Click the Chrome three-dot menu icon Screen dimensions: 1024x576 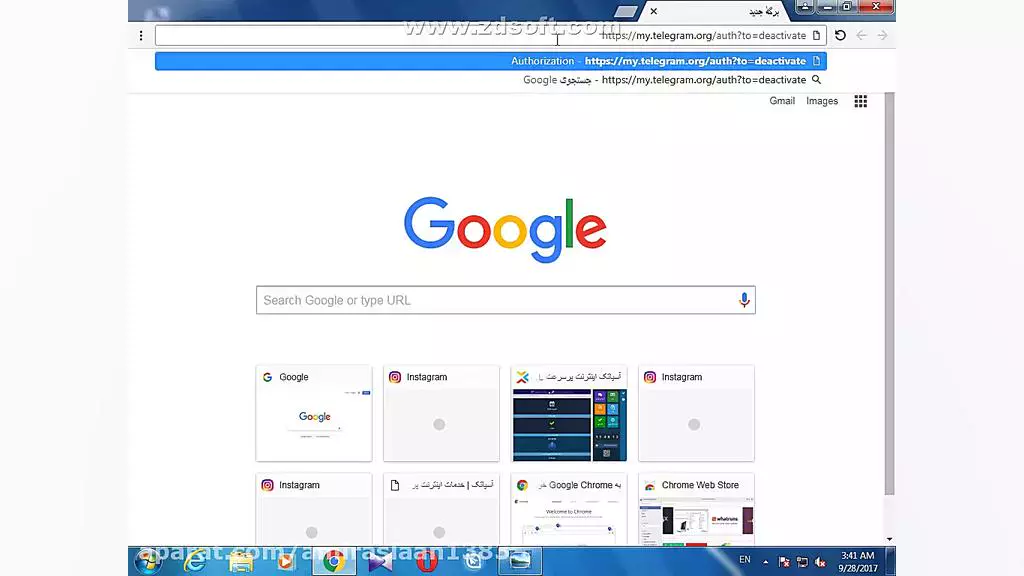pyautogui.click(x=141, y=36)
